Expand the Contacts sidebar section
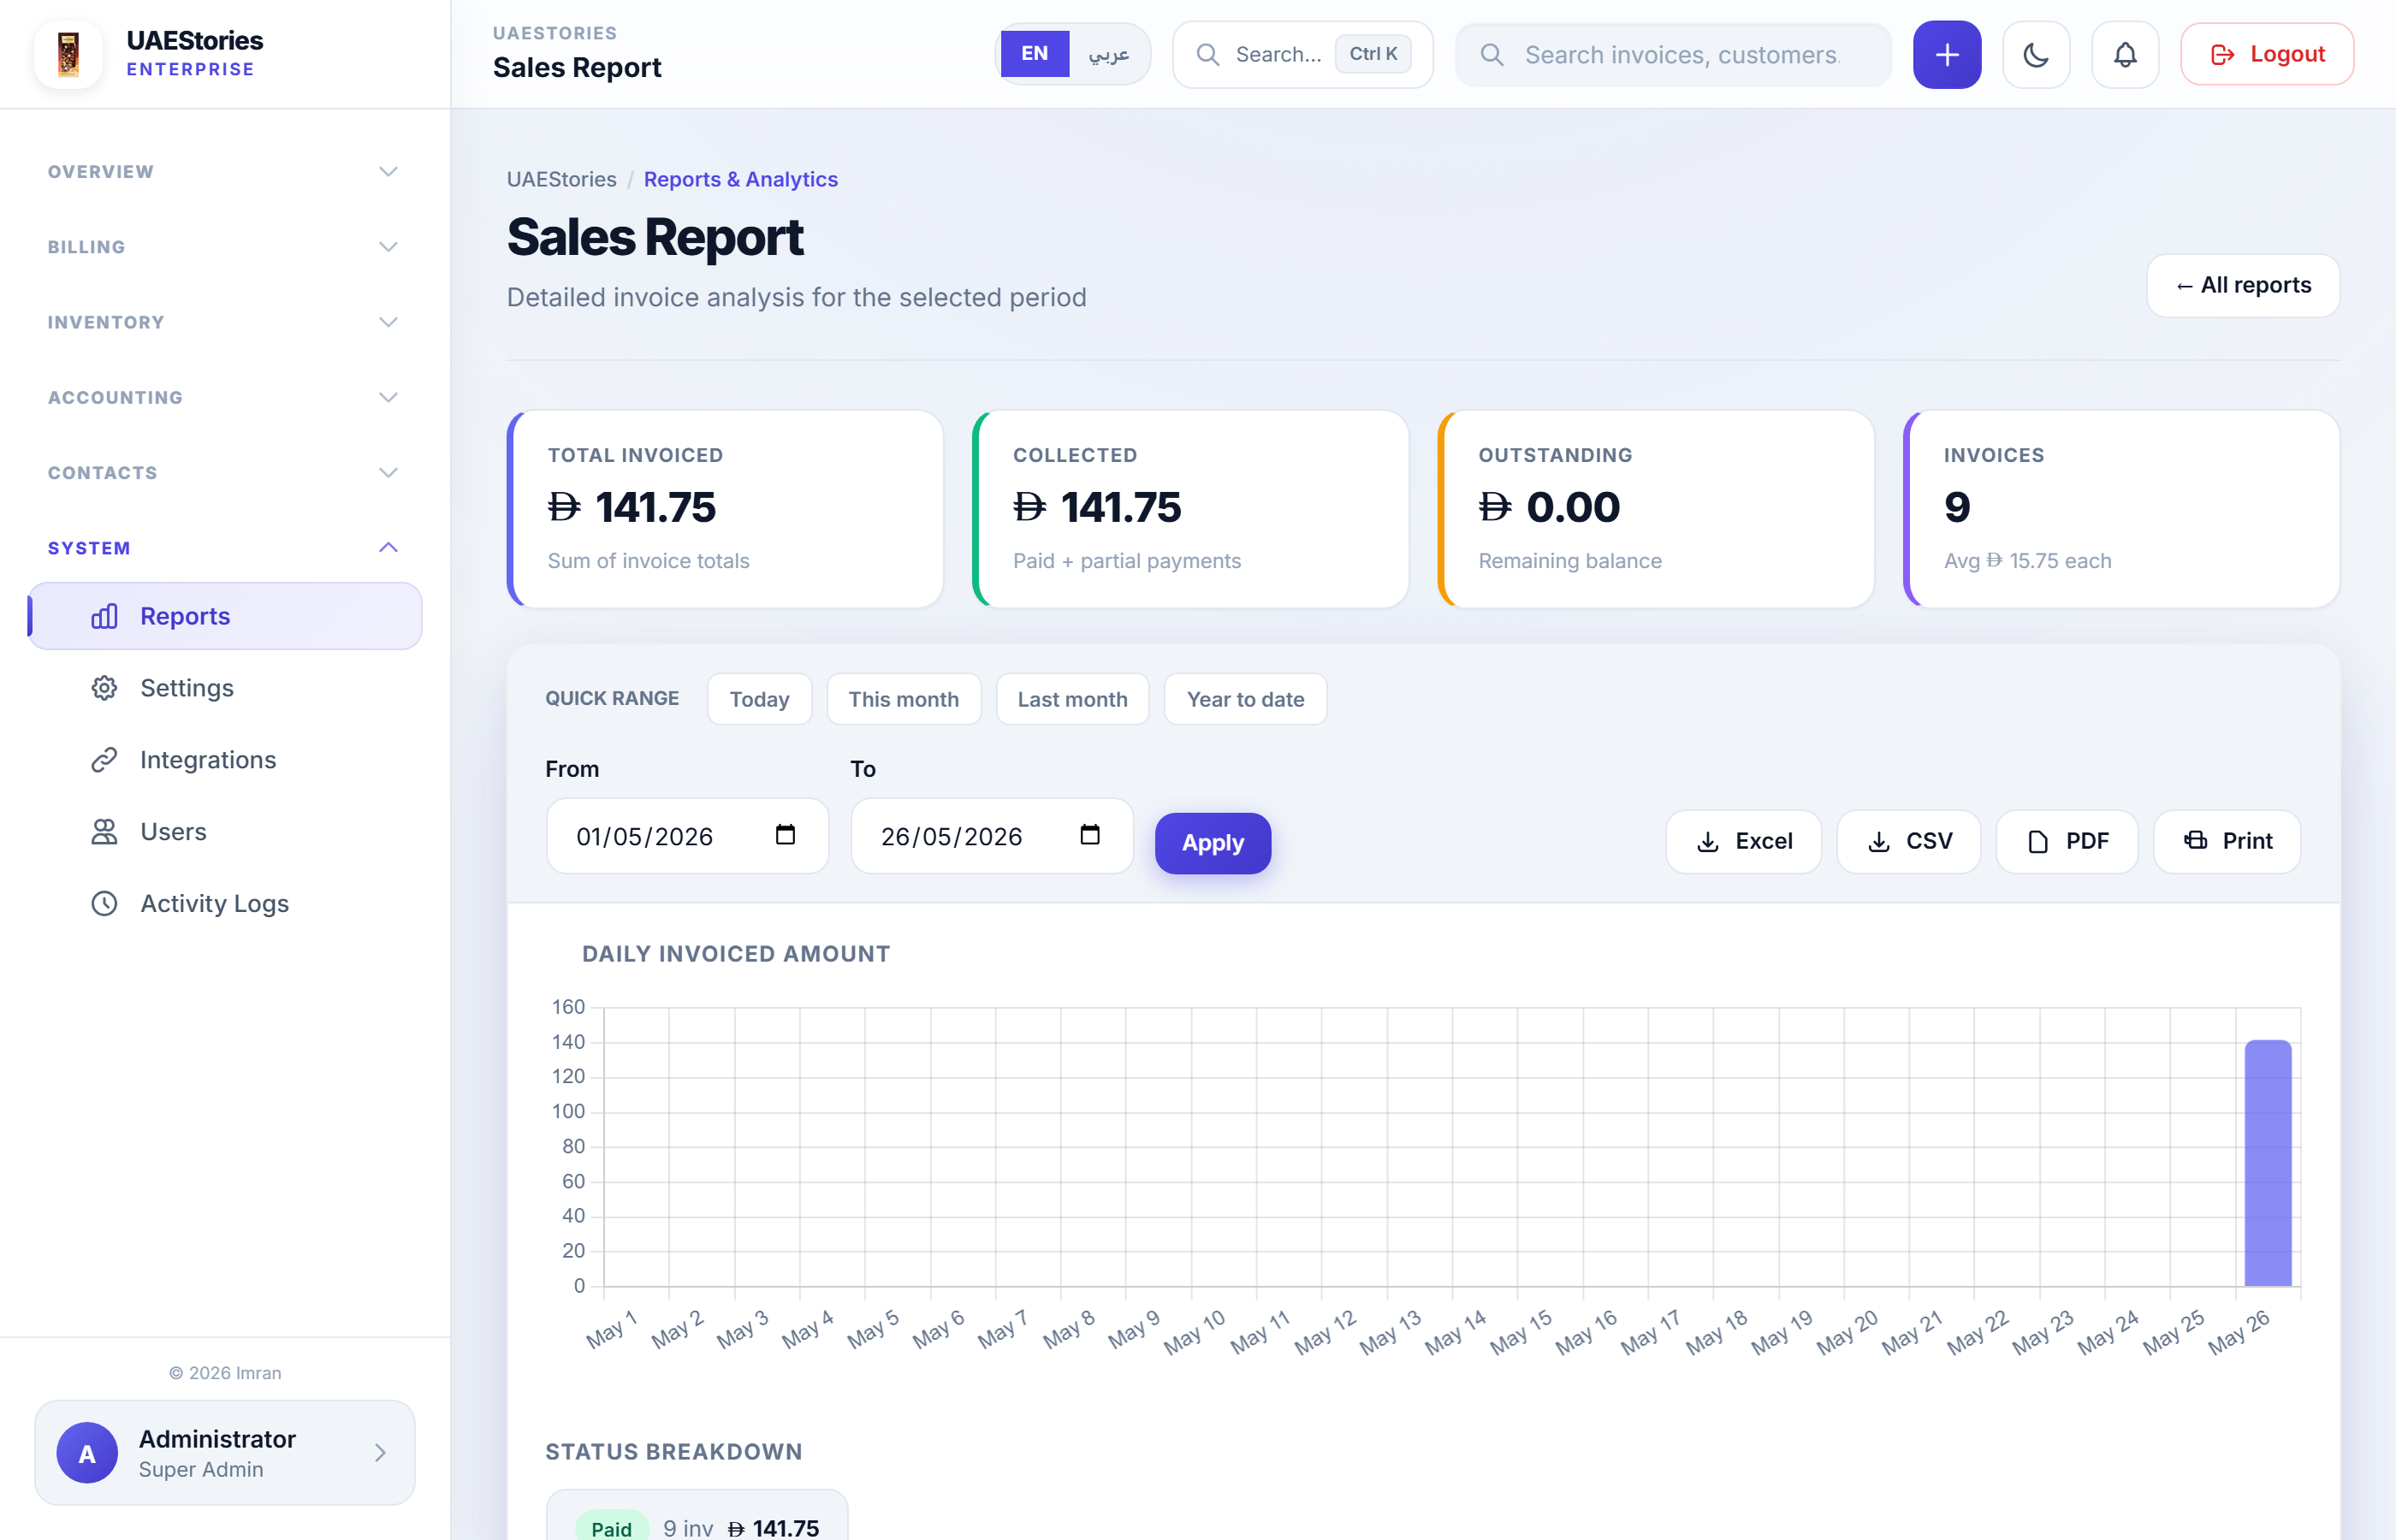Viewport: 2396px width, 1540px height. coord(224,473)
